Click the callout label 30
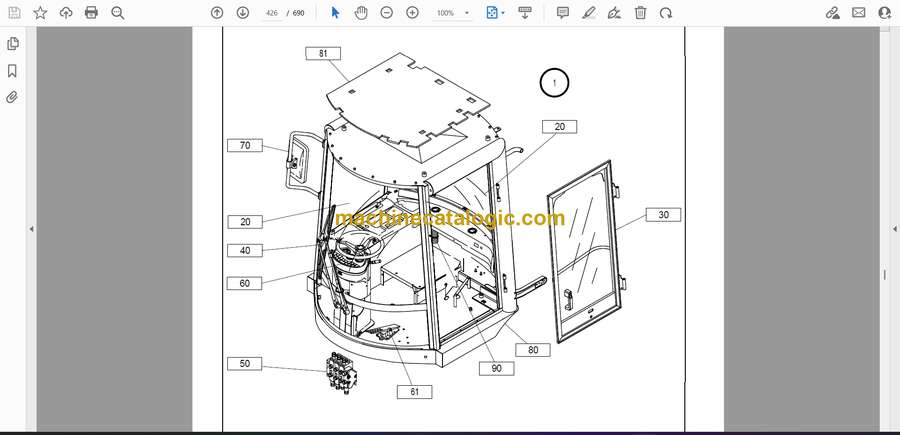The height and width of the screenshot is (435, 900). (x=664, y=215)
